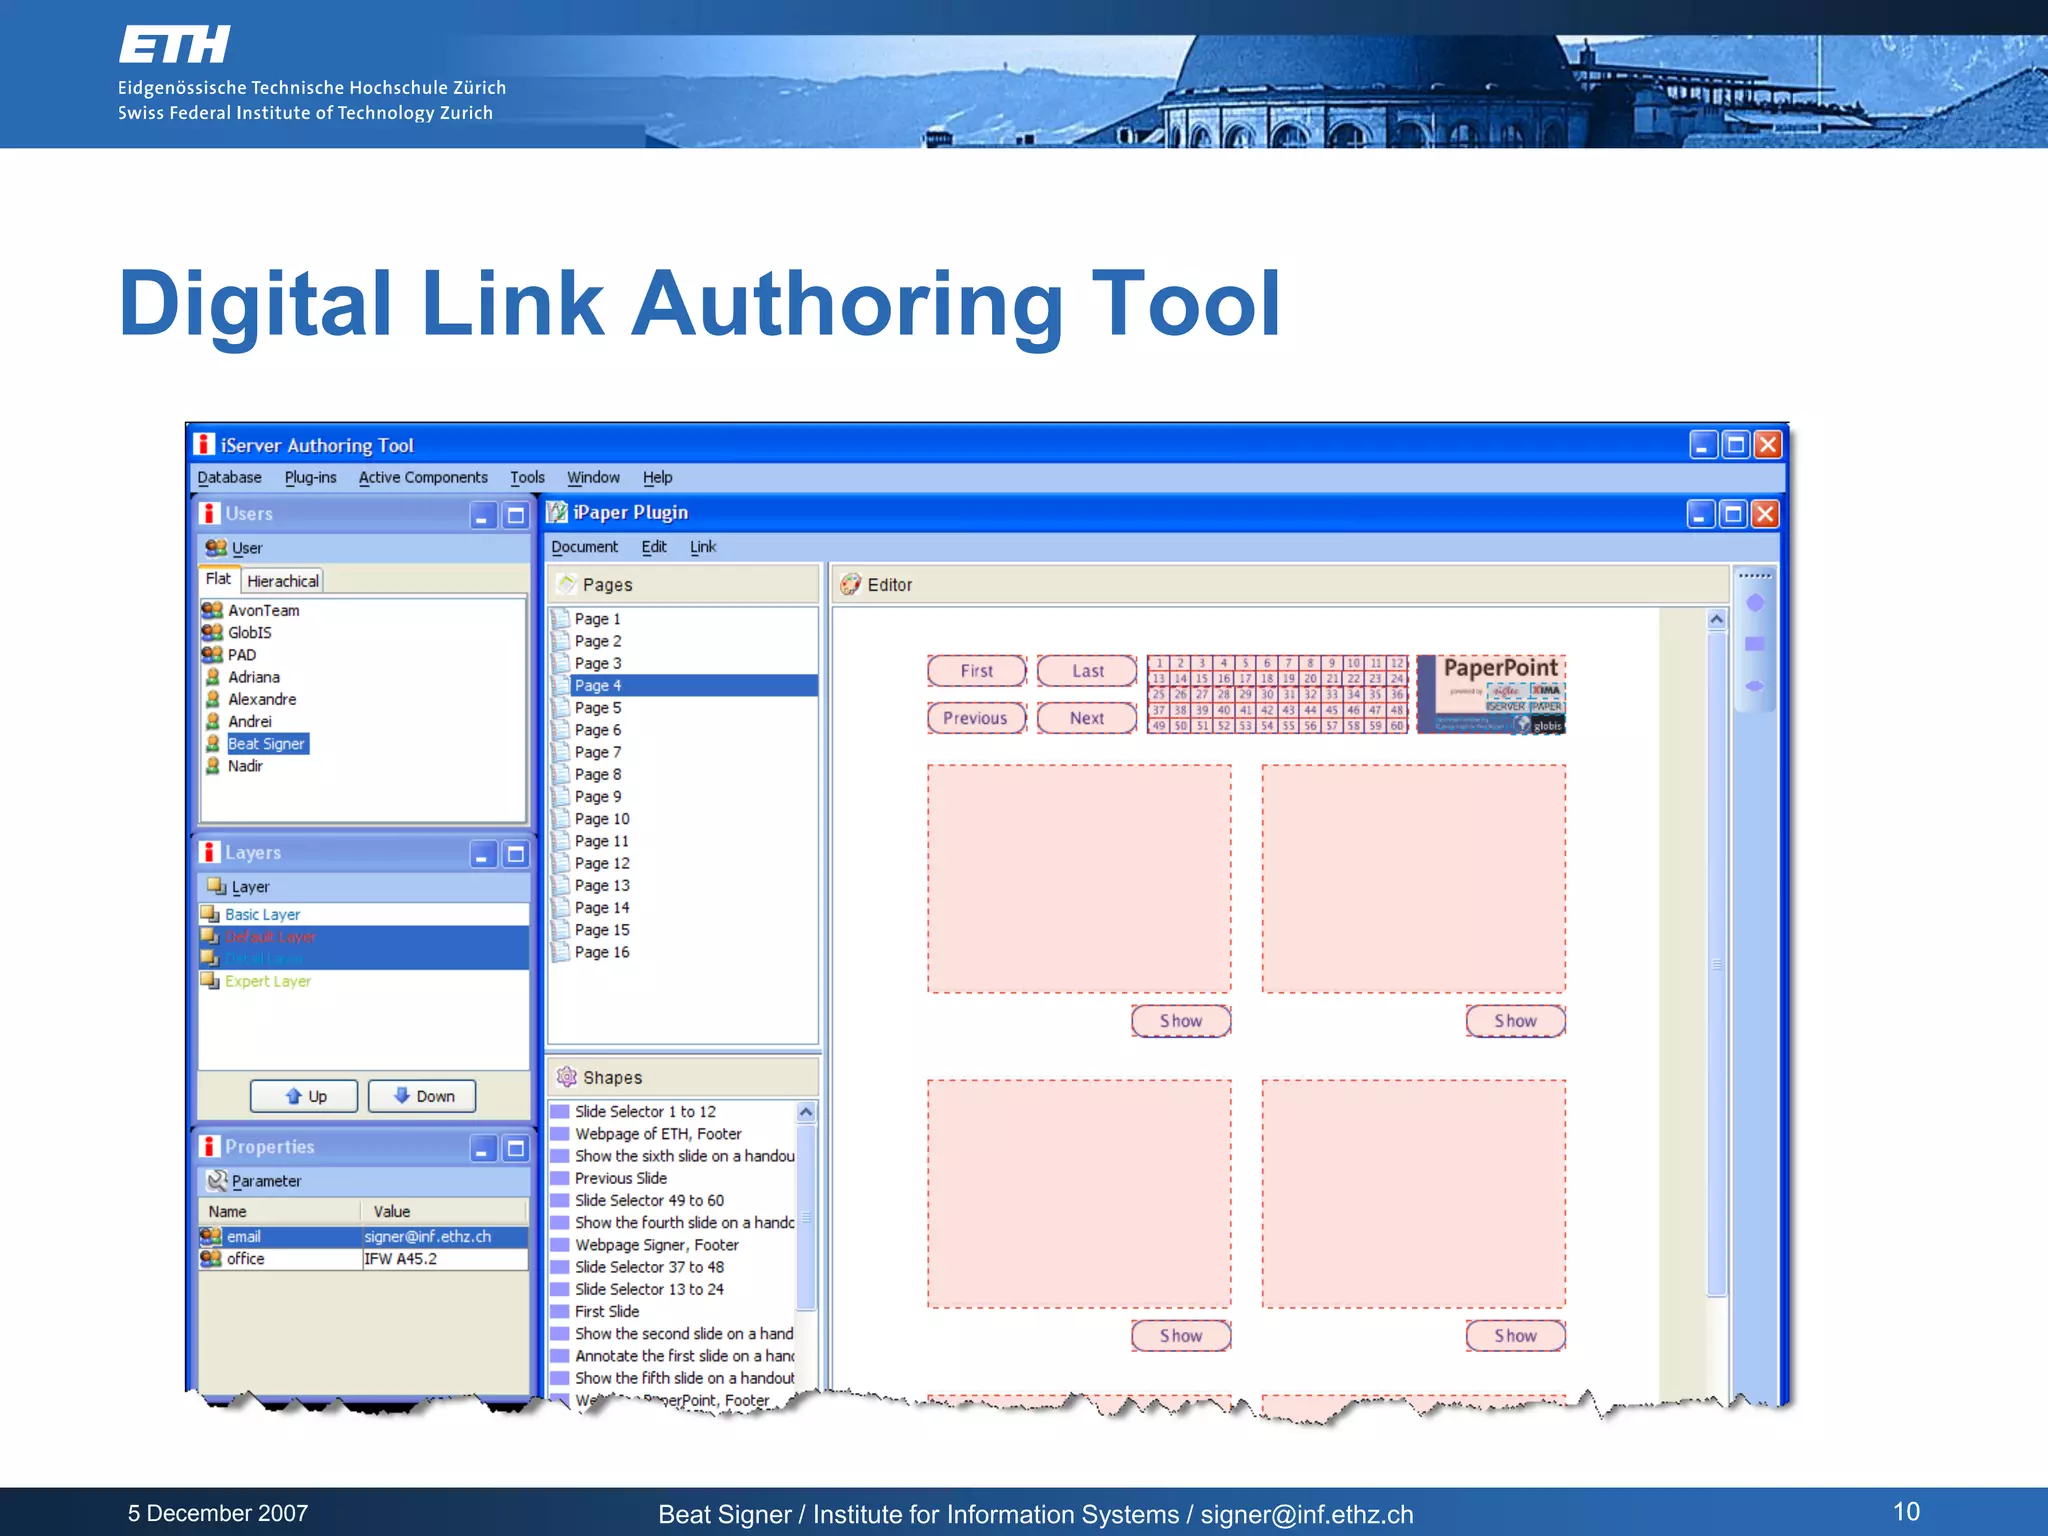The image size is (2048, 1536).
Task: Select user Beat Signer
Action: click(x=267, y=744)
